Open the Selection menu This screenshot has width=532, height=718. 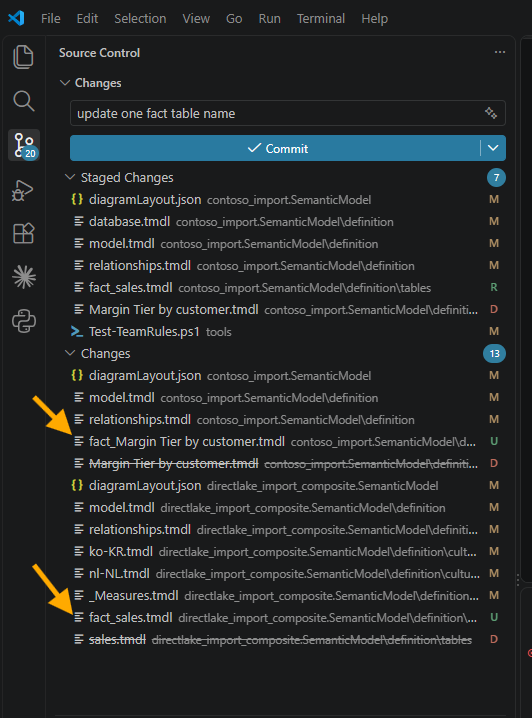[140, 18]
